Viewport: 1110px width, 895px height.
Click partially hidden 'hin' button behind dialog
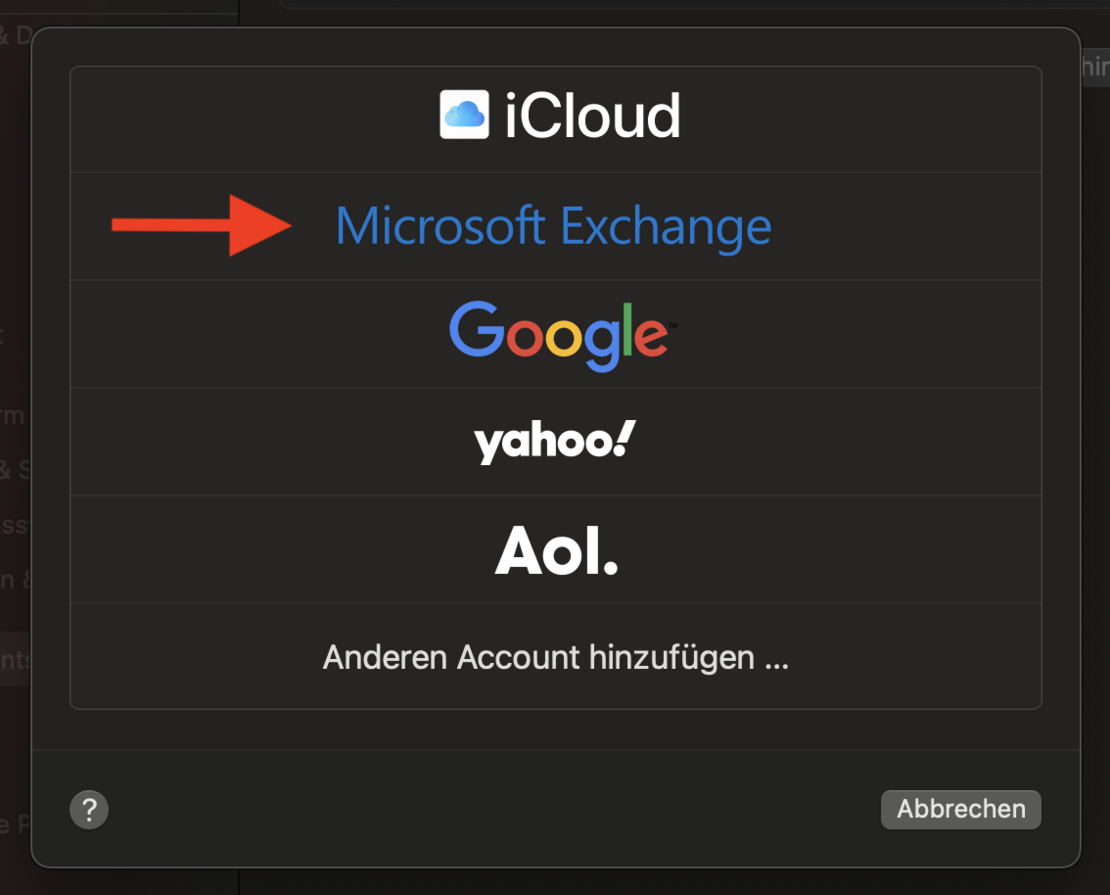point(1095,67)
